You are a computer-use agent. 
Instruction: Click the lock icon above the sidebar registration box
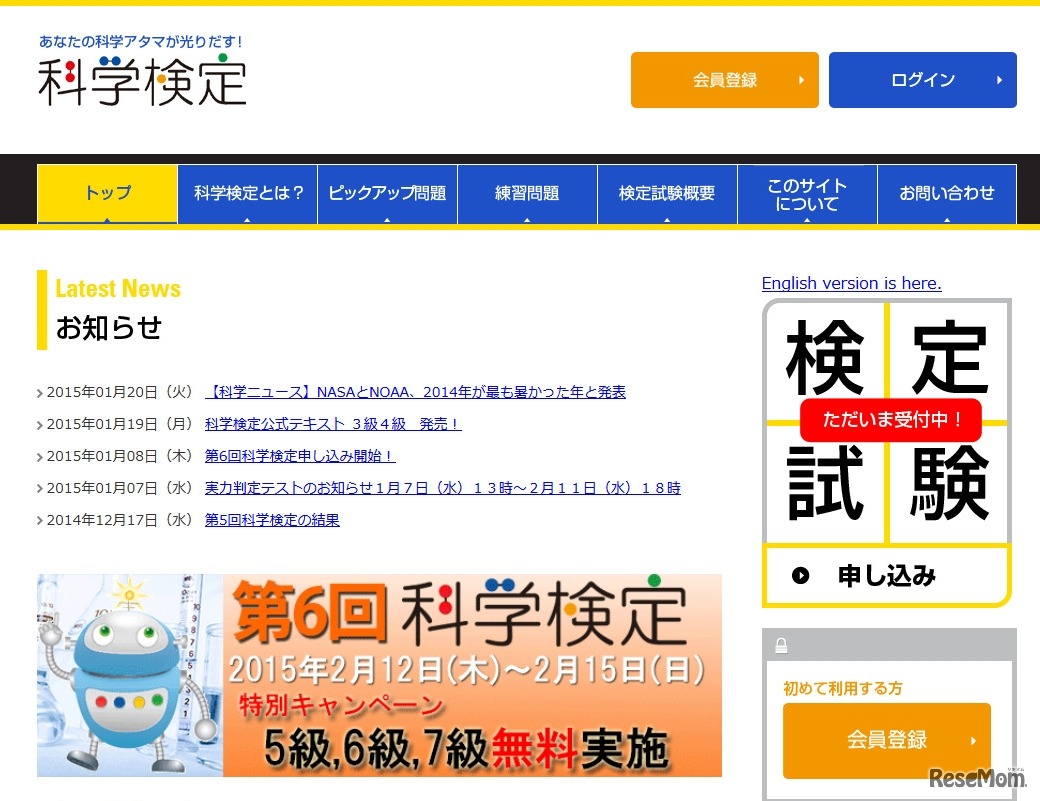(x=781, y=645)
